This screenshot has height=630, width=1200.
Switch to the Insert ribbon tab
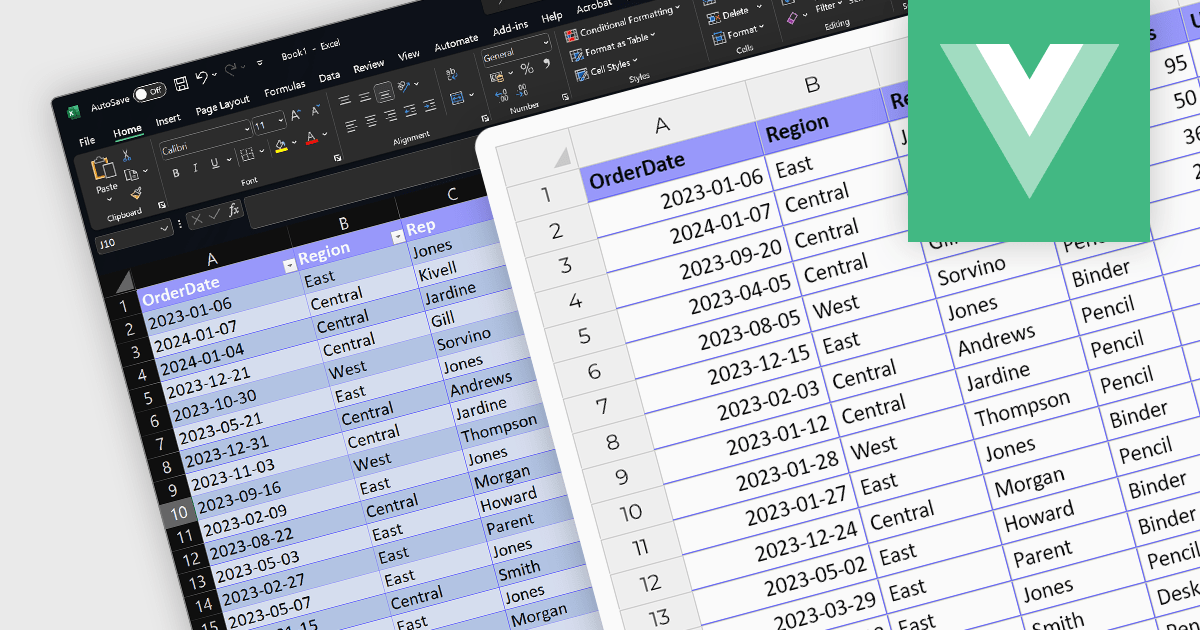click(x=168, y=120)
